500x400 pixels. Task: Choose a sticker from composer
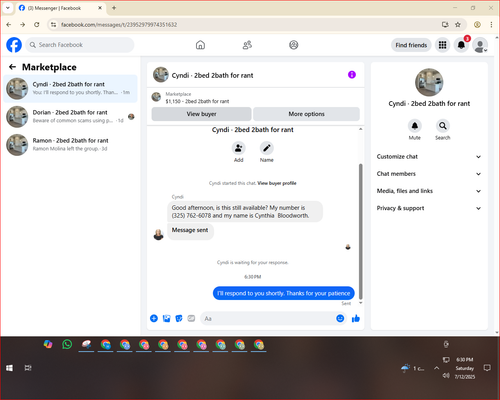[x=179, y=318]
